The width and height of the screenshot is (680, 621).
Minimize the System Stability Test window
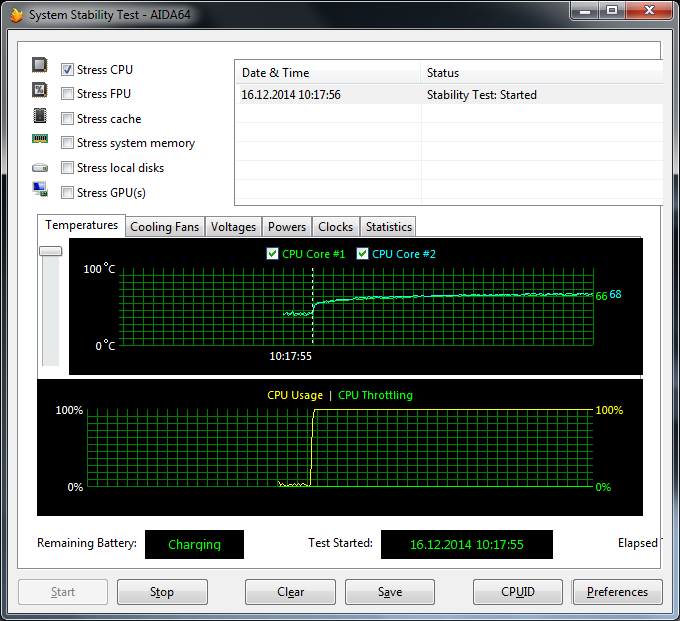(x=585, y=11)
